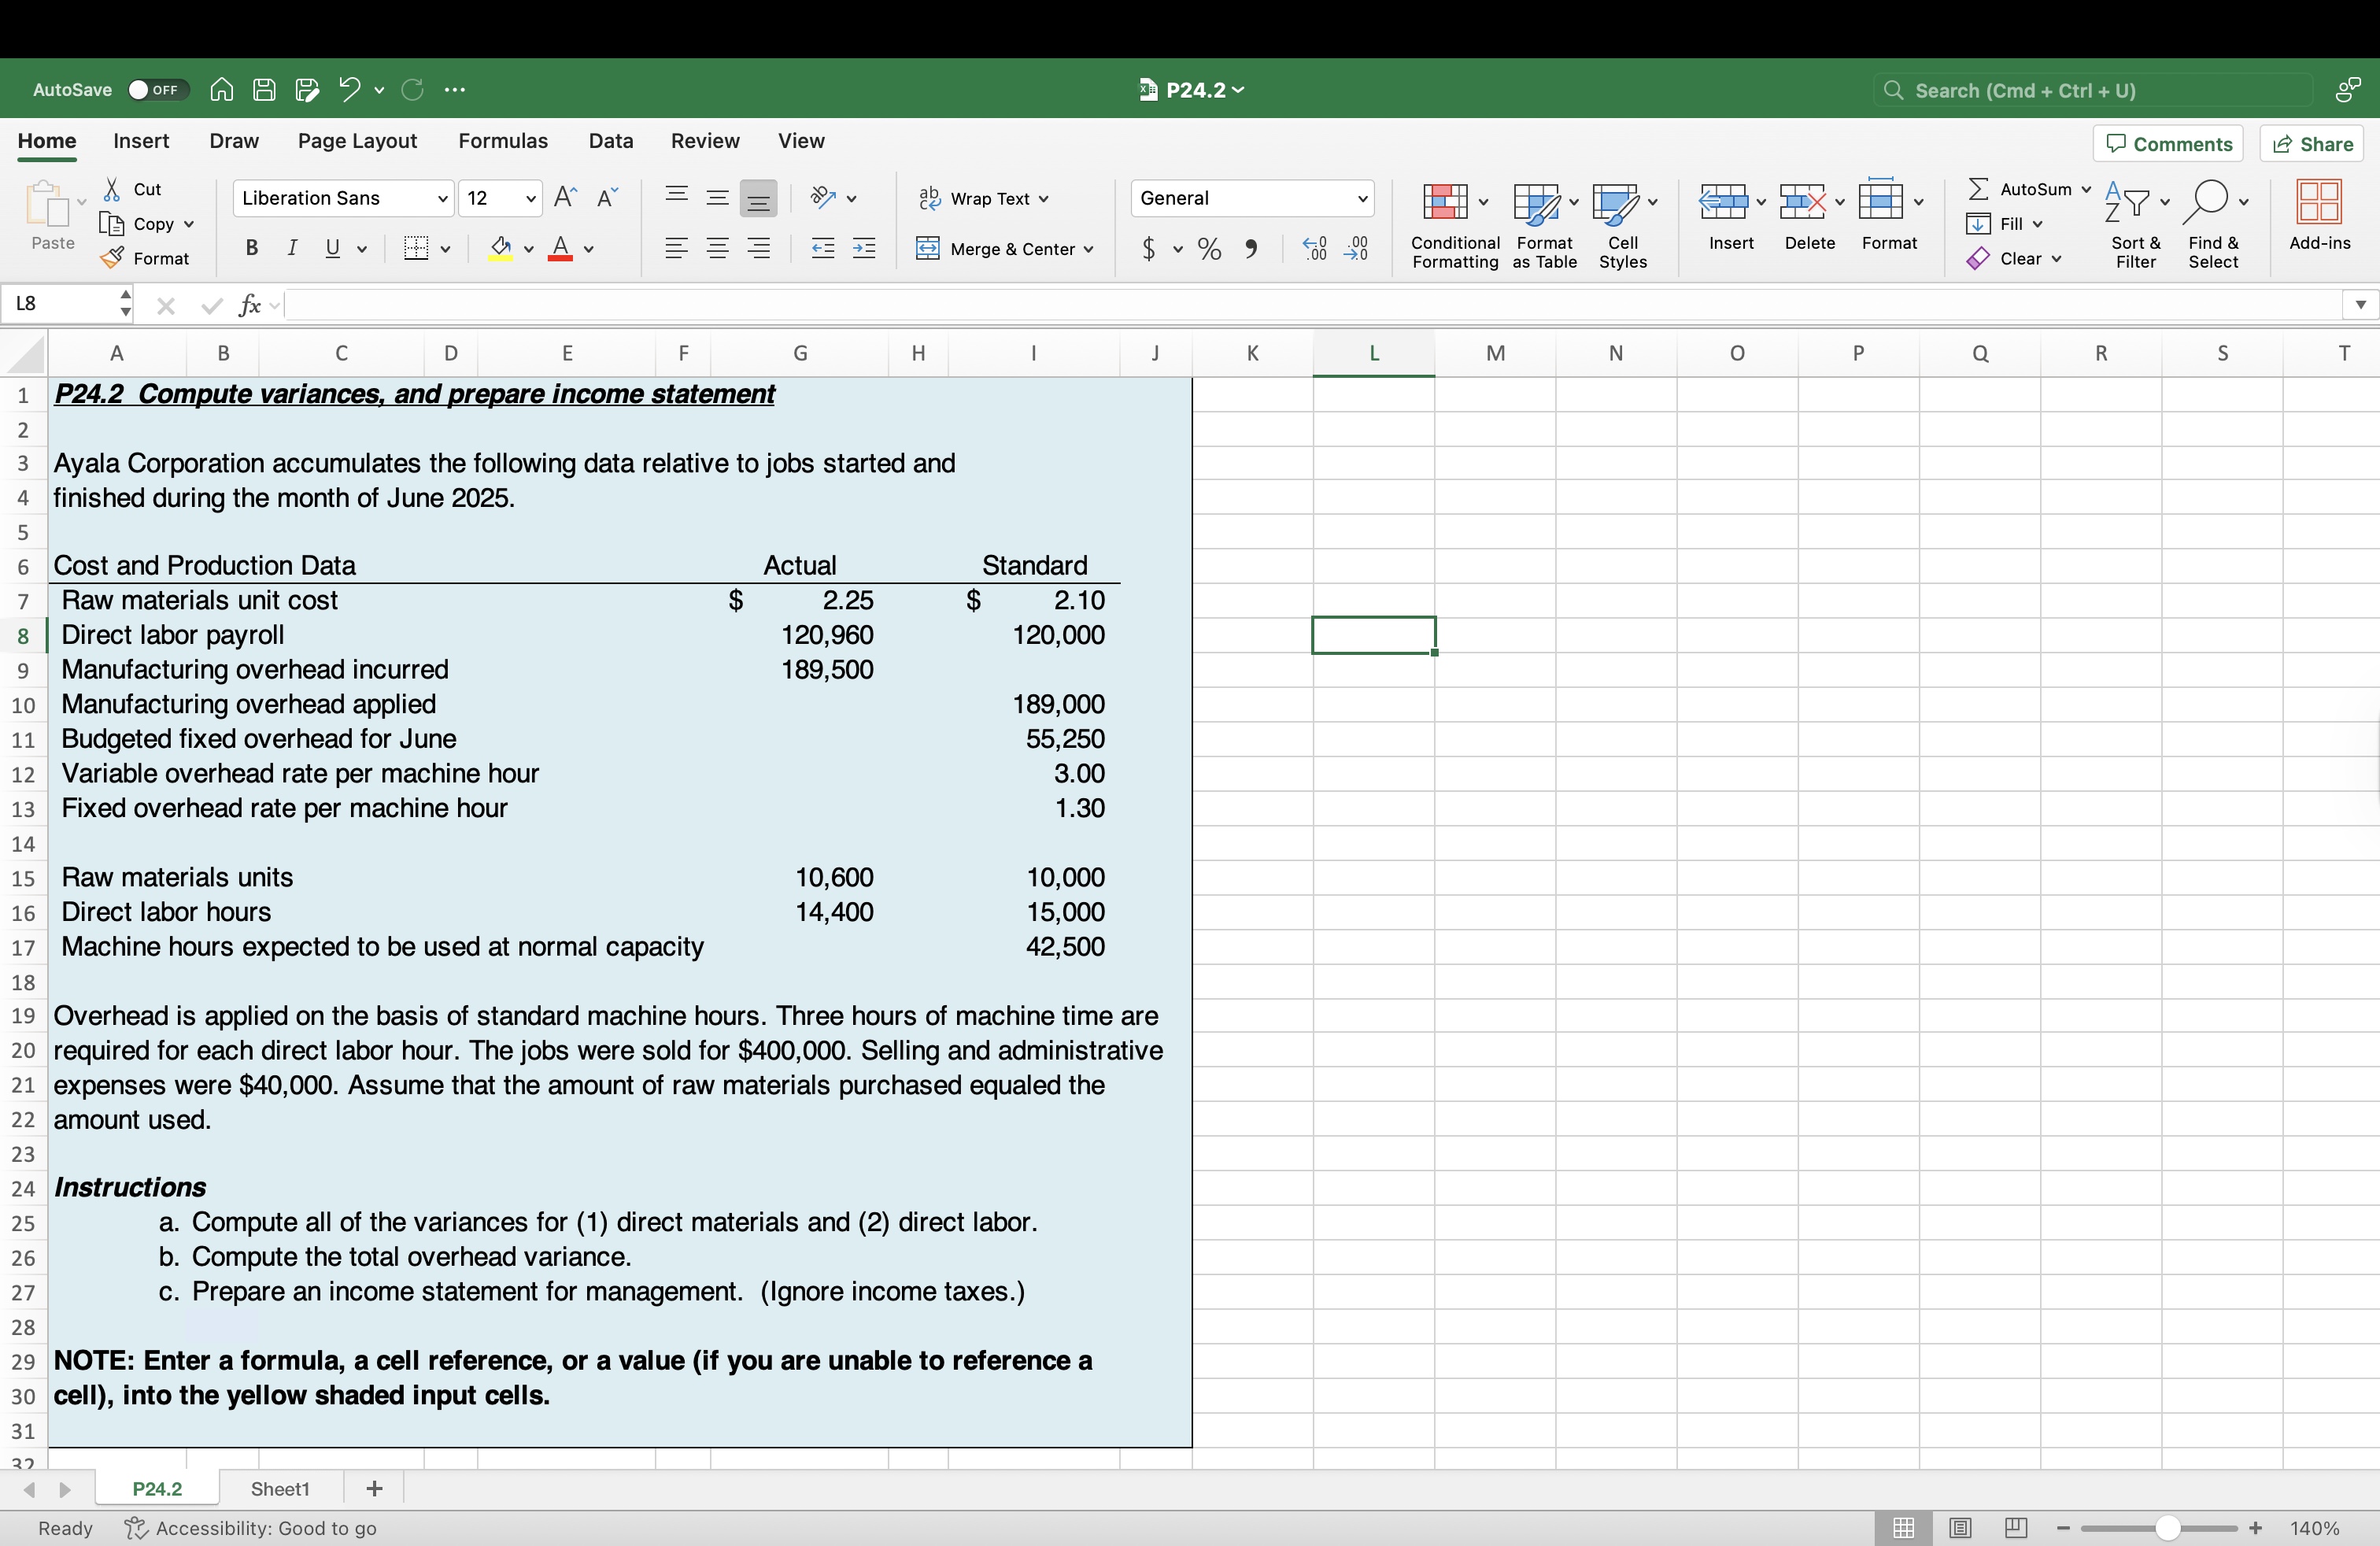Apply percent style formatting

coord(1208,249)
